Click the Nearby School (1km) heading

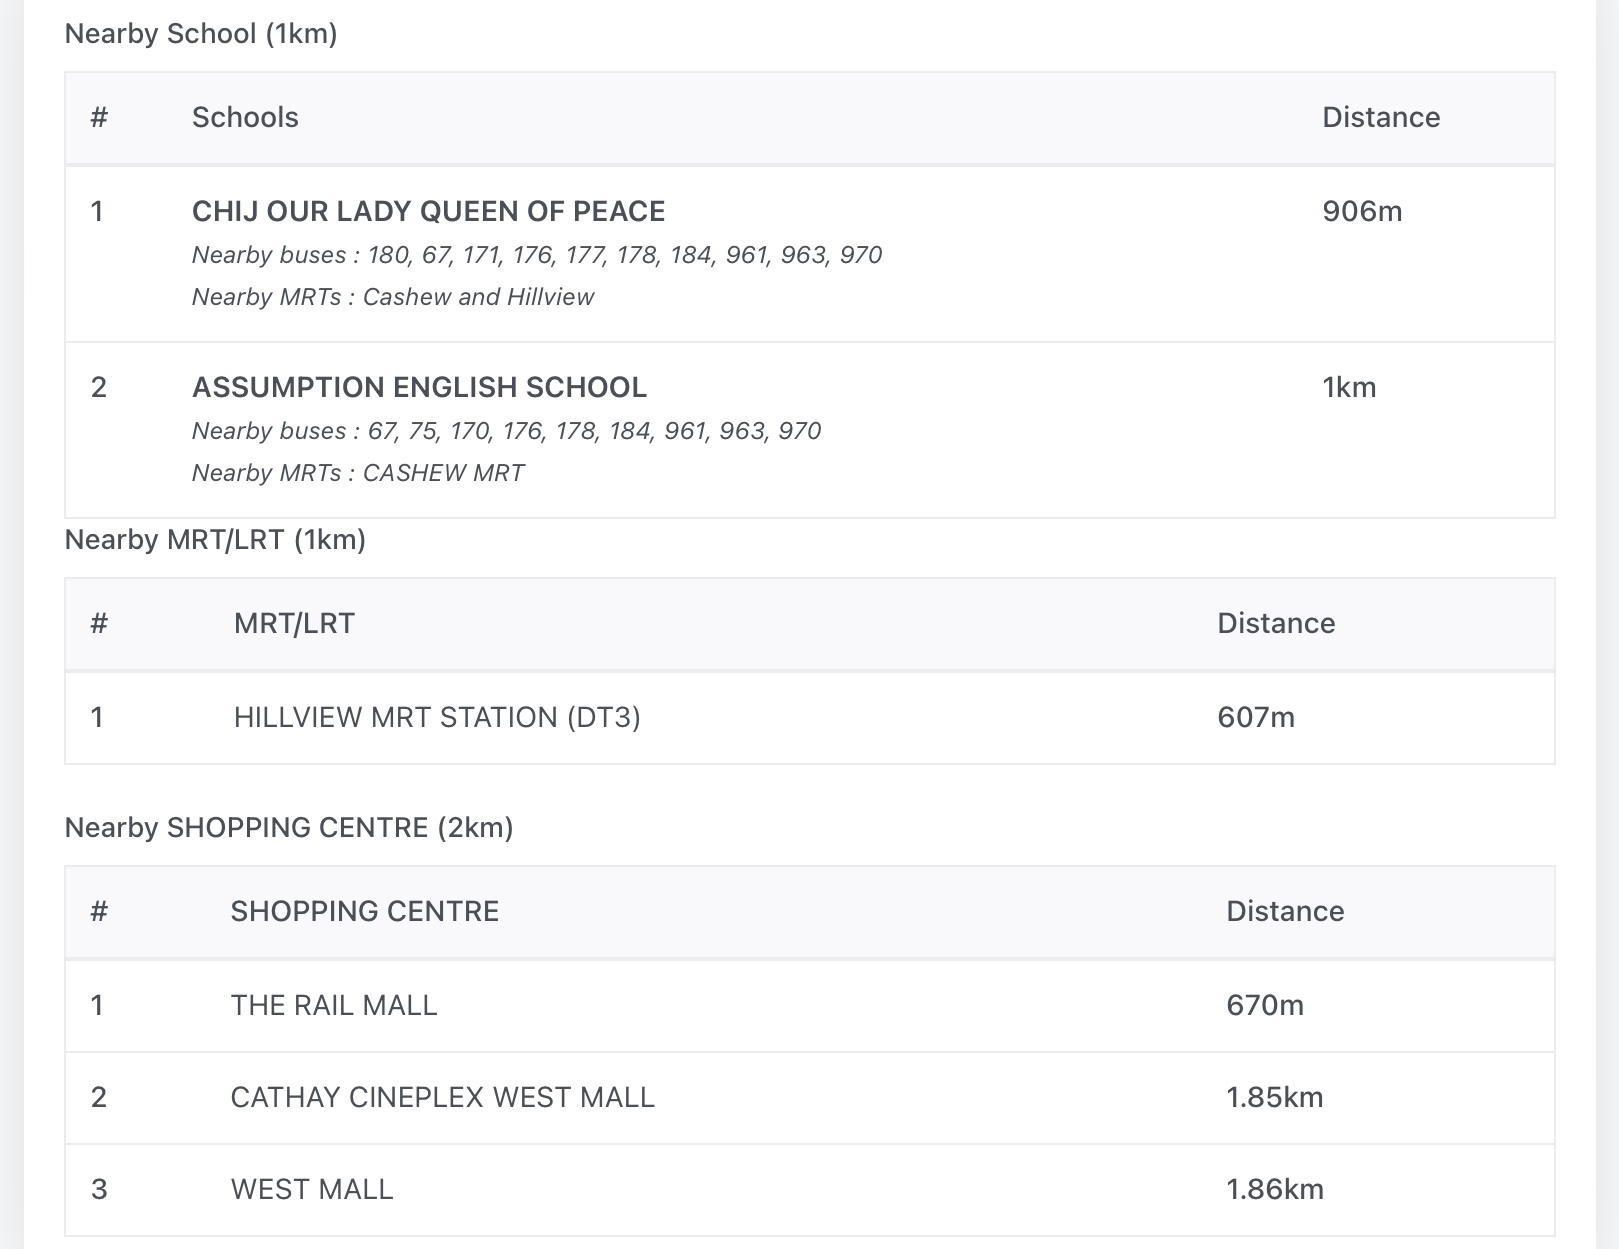(x=201, y=34)
